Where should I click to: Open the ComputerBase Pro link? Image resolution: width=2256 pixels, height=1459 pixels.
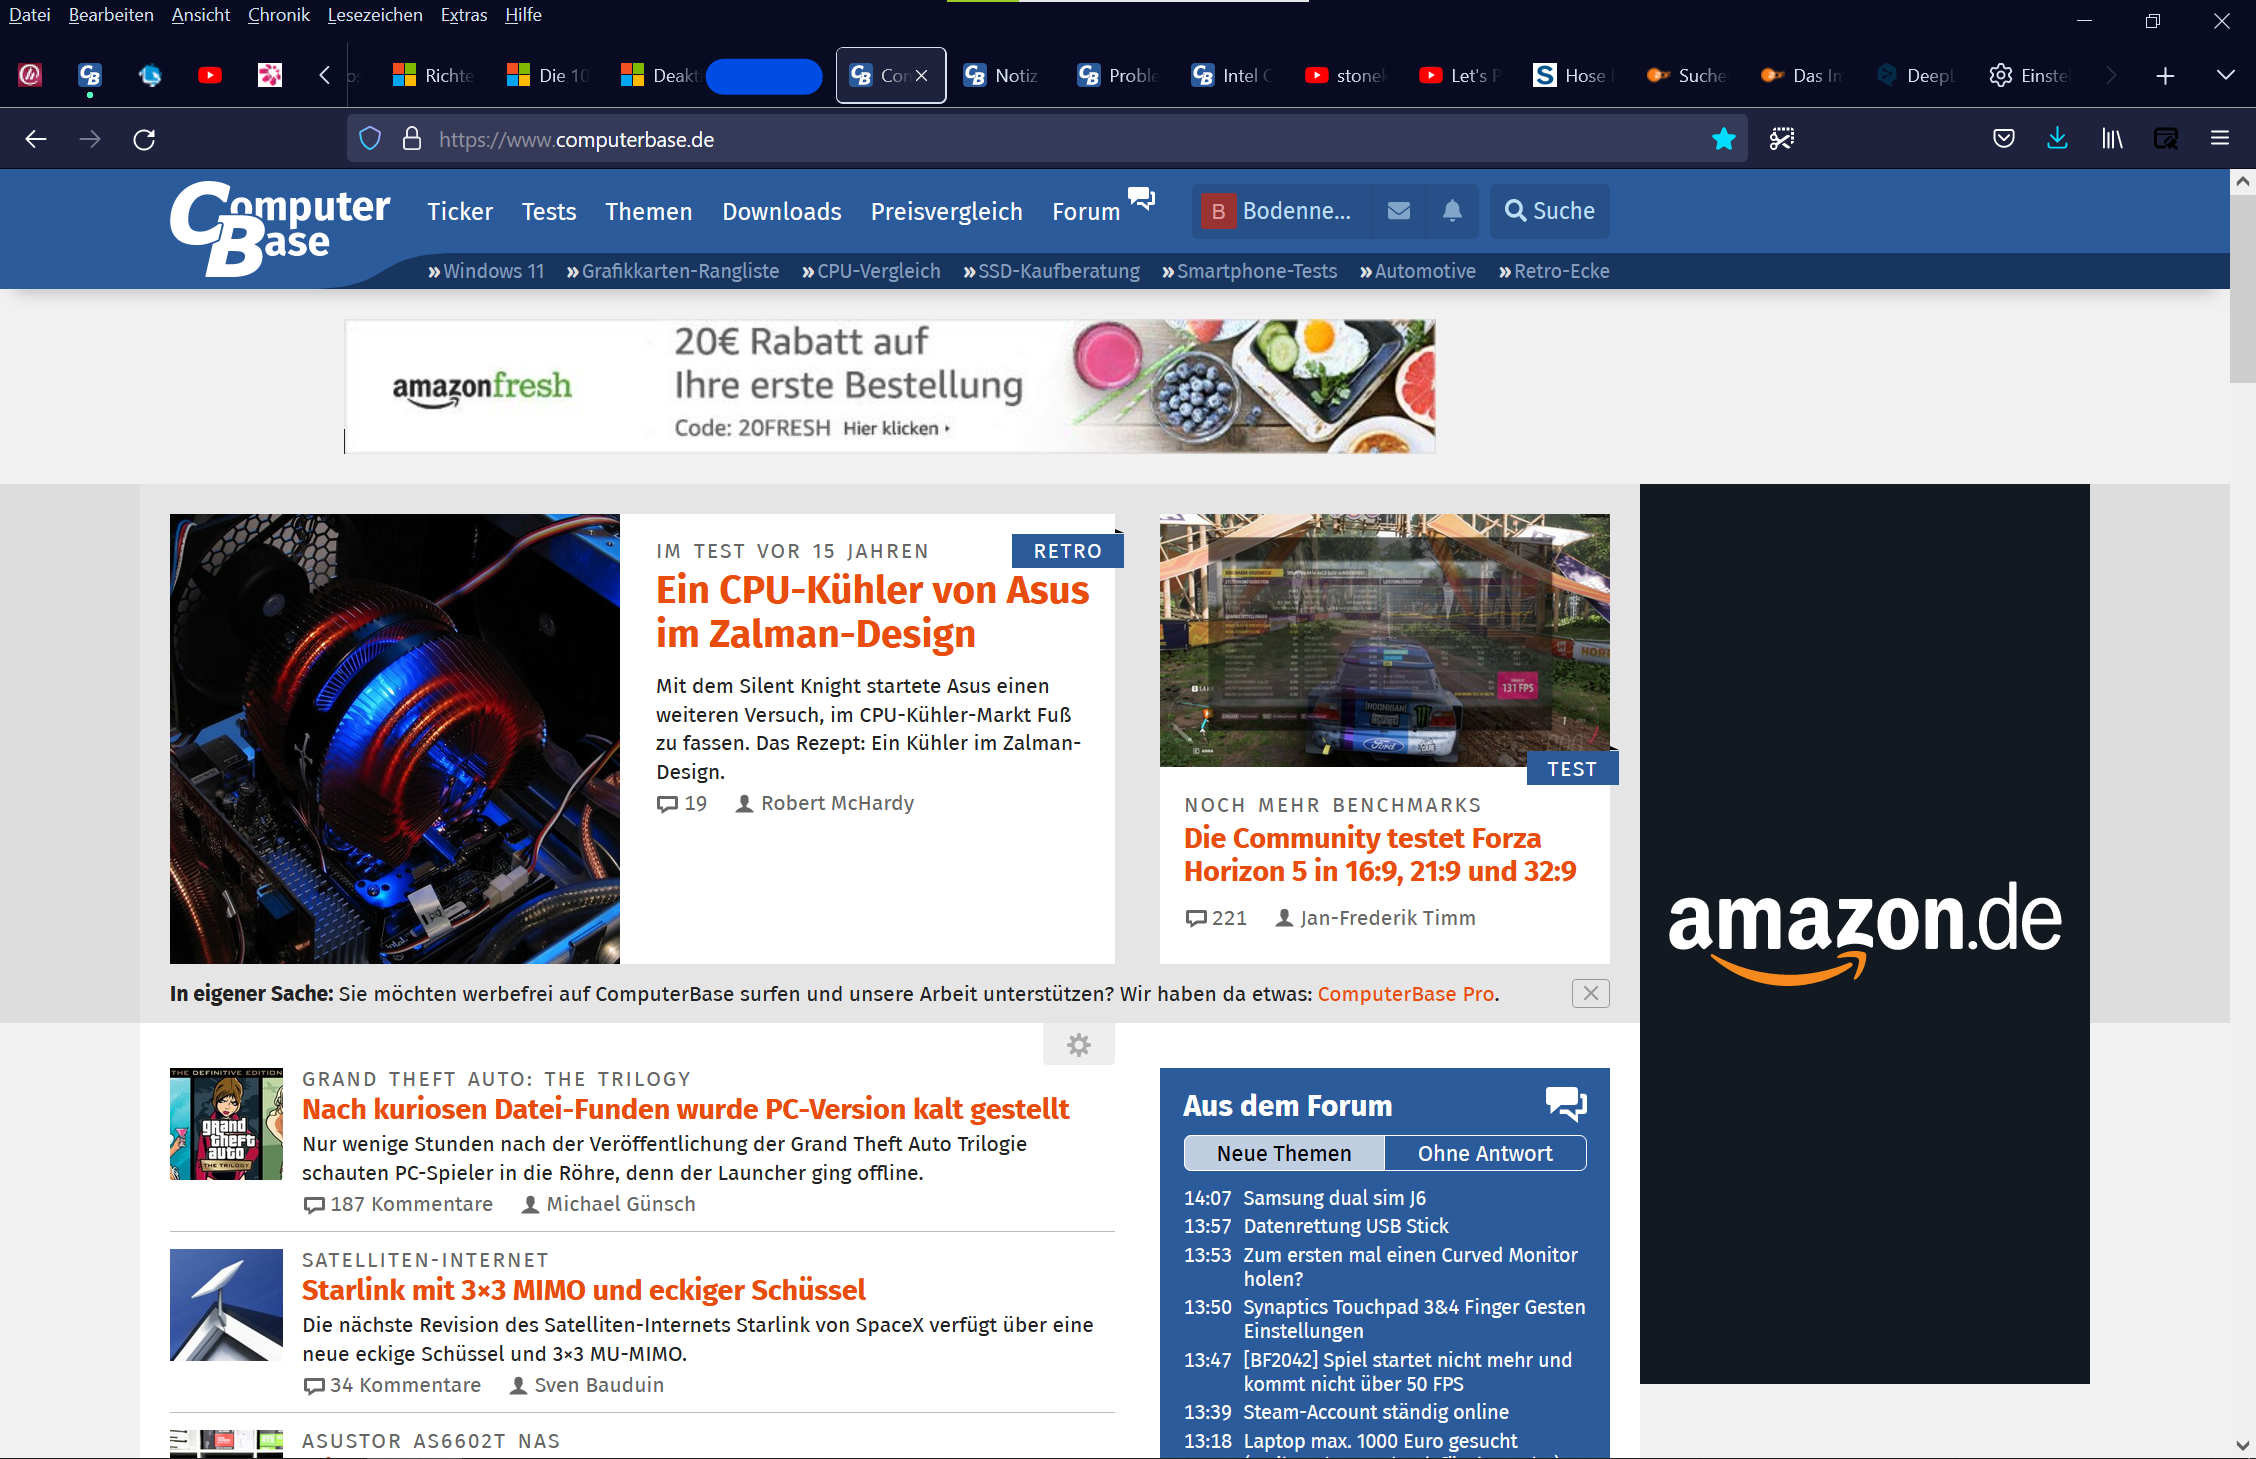[1405, 994]
